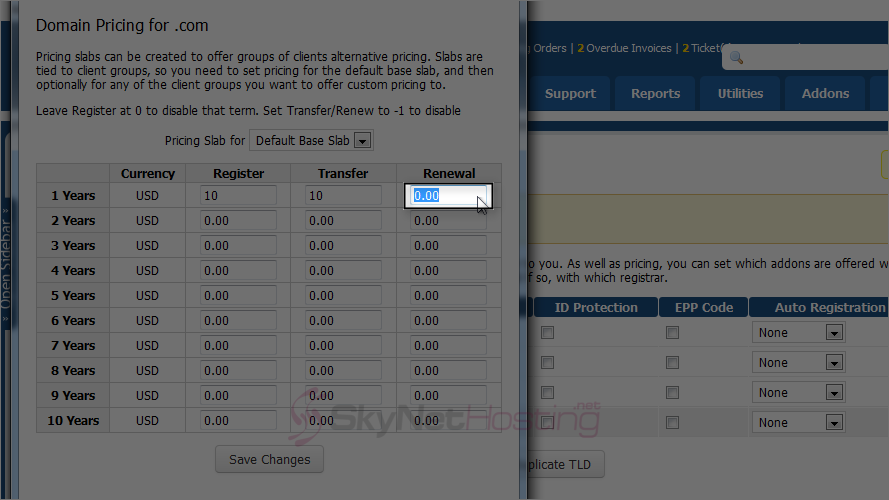Image resolution: width=889 pixels, height=500 pixels.
Task: Open the Reports tab
Action: (655, 94)
